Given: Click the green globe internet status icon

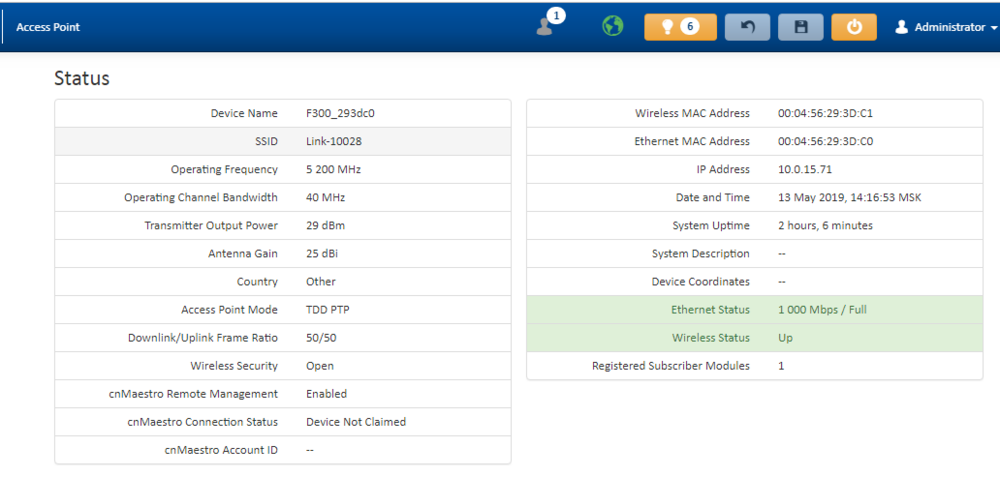Looking at the screenshot, I should pos(612,27).
